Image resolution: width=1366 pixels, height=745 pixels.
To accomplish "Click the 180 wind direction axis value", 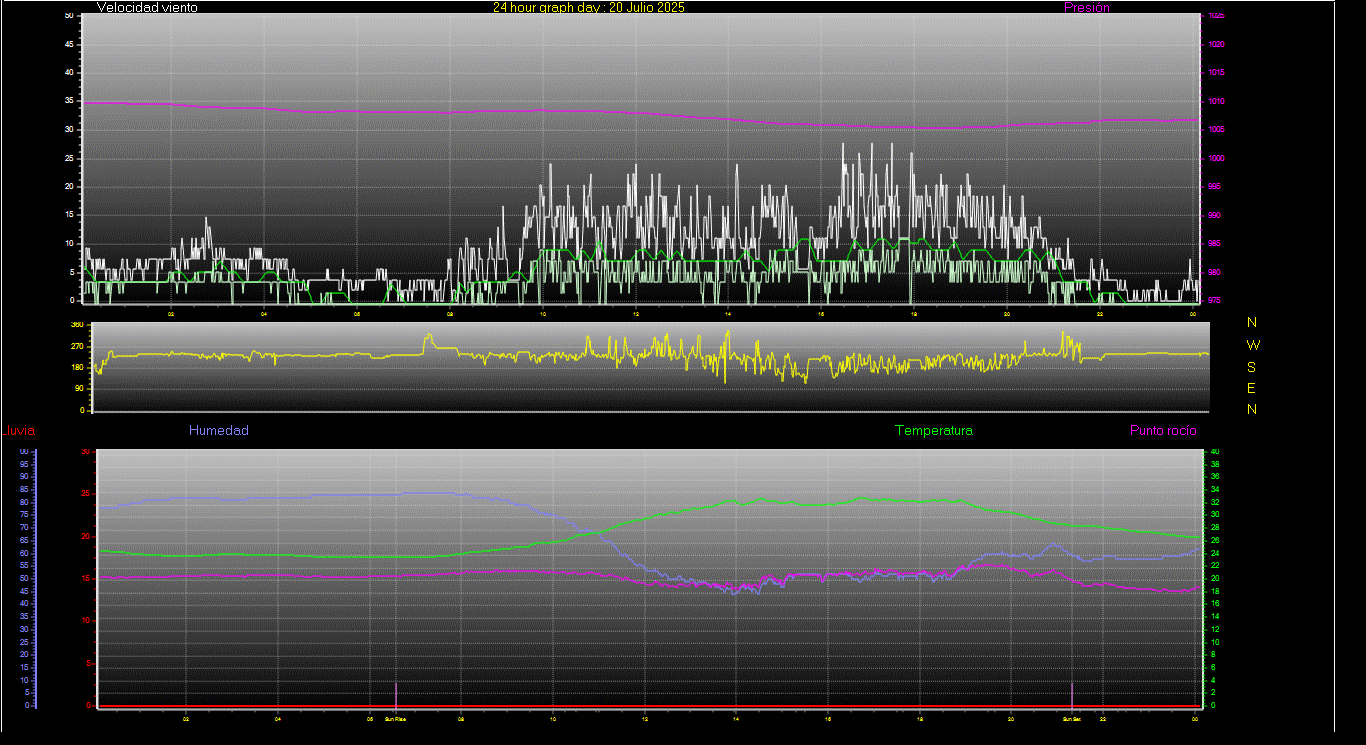I will 77,368.
